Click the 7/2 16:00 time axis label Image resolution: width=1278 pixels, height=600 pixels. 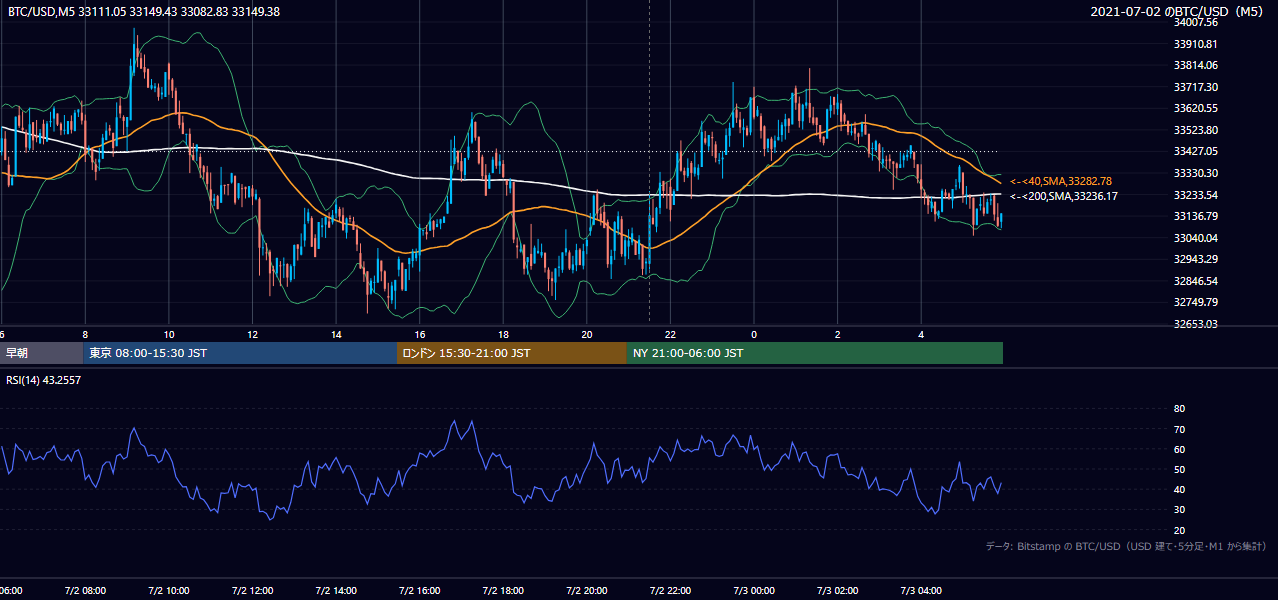point(420,591)
